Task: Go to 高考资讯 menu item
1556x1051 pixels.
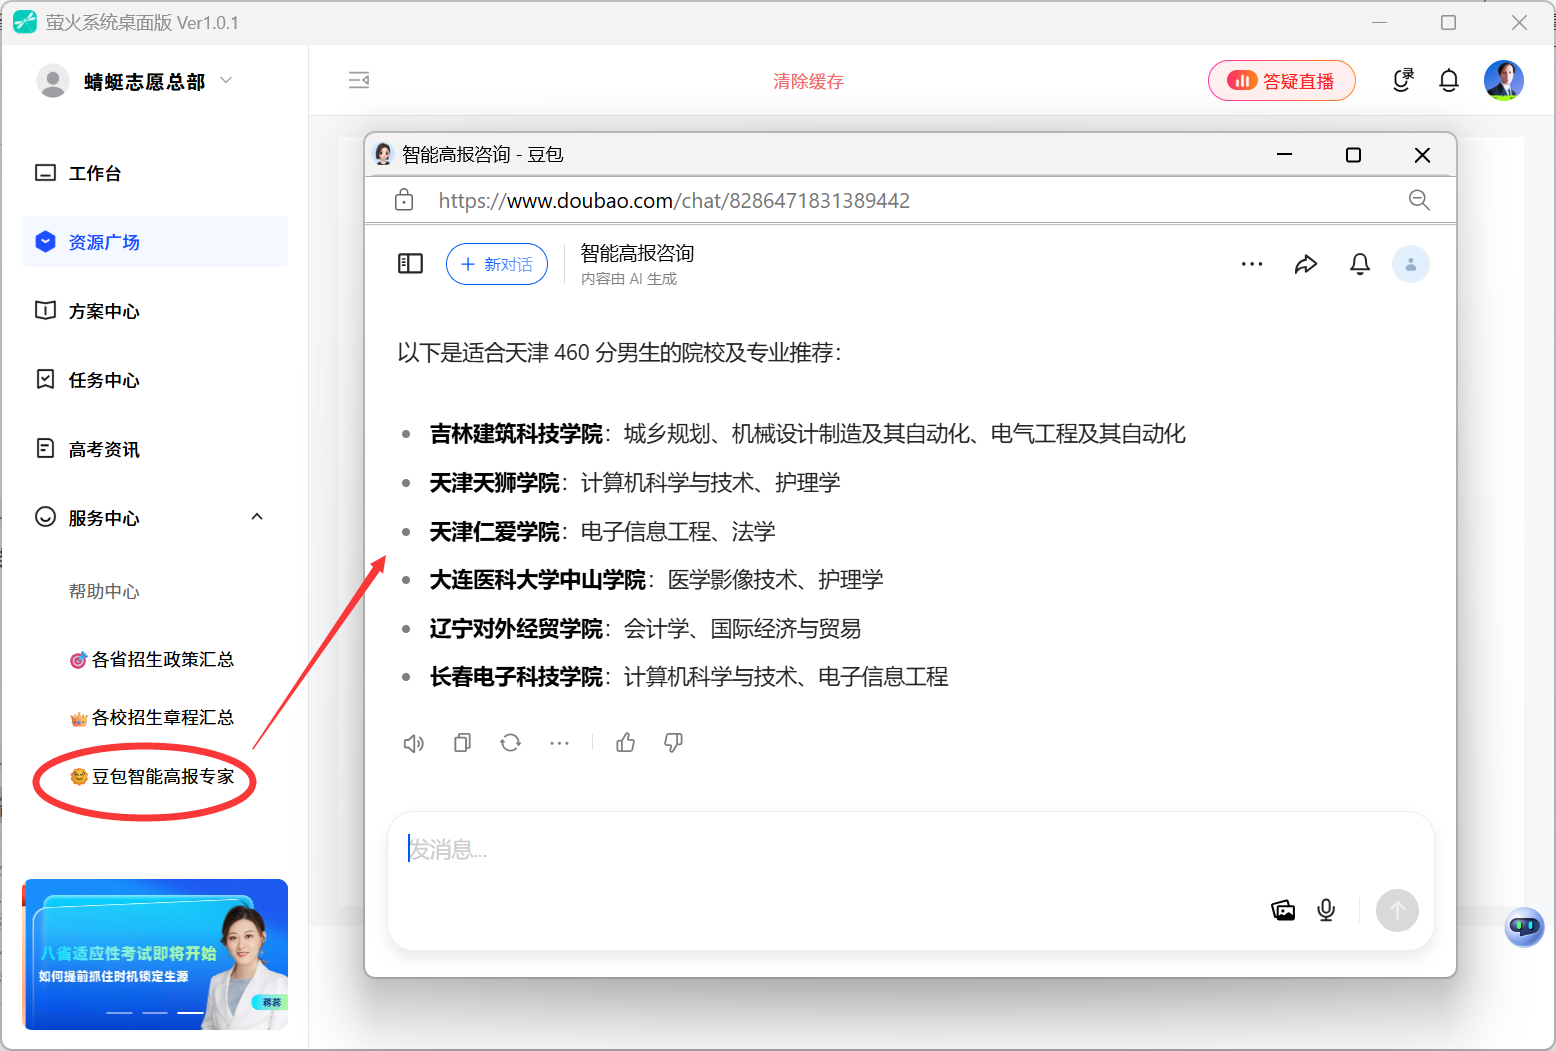Action: (x=104, y=449)
